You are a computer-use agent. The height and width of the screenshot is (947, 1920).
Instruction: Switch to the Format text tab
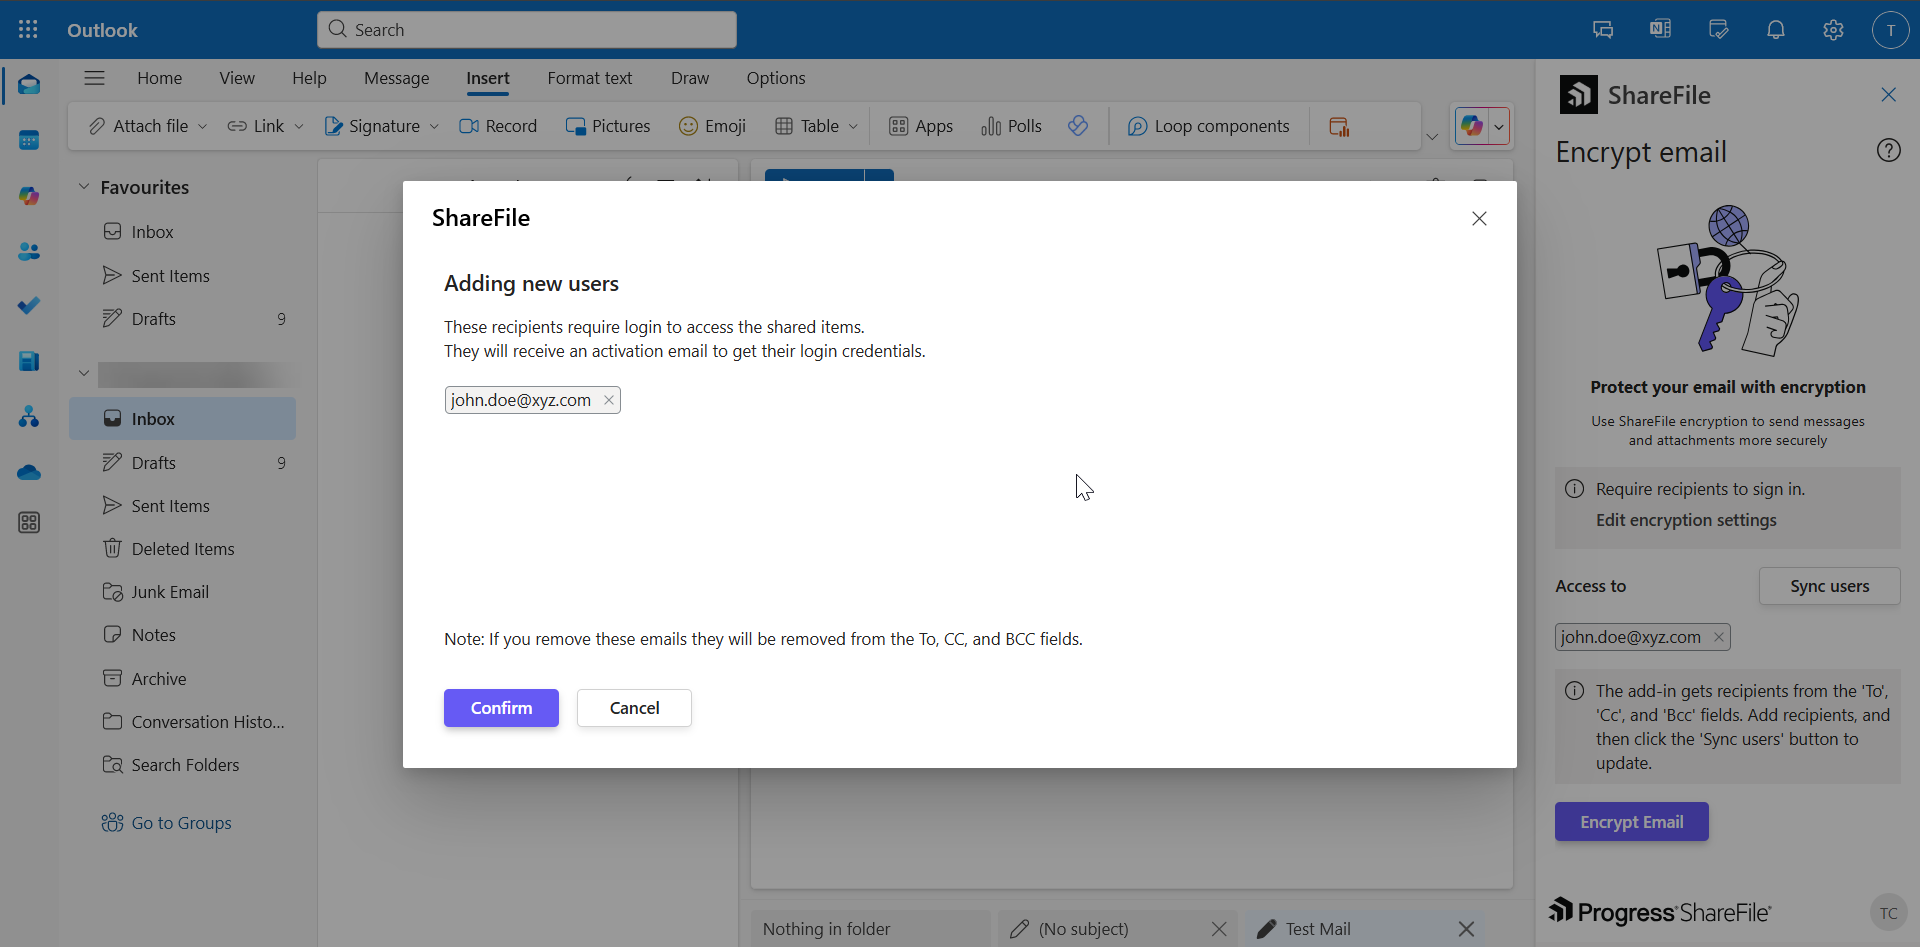point(589,78)
